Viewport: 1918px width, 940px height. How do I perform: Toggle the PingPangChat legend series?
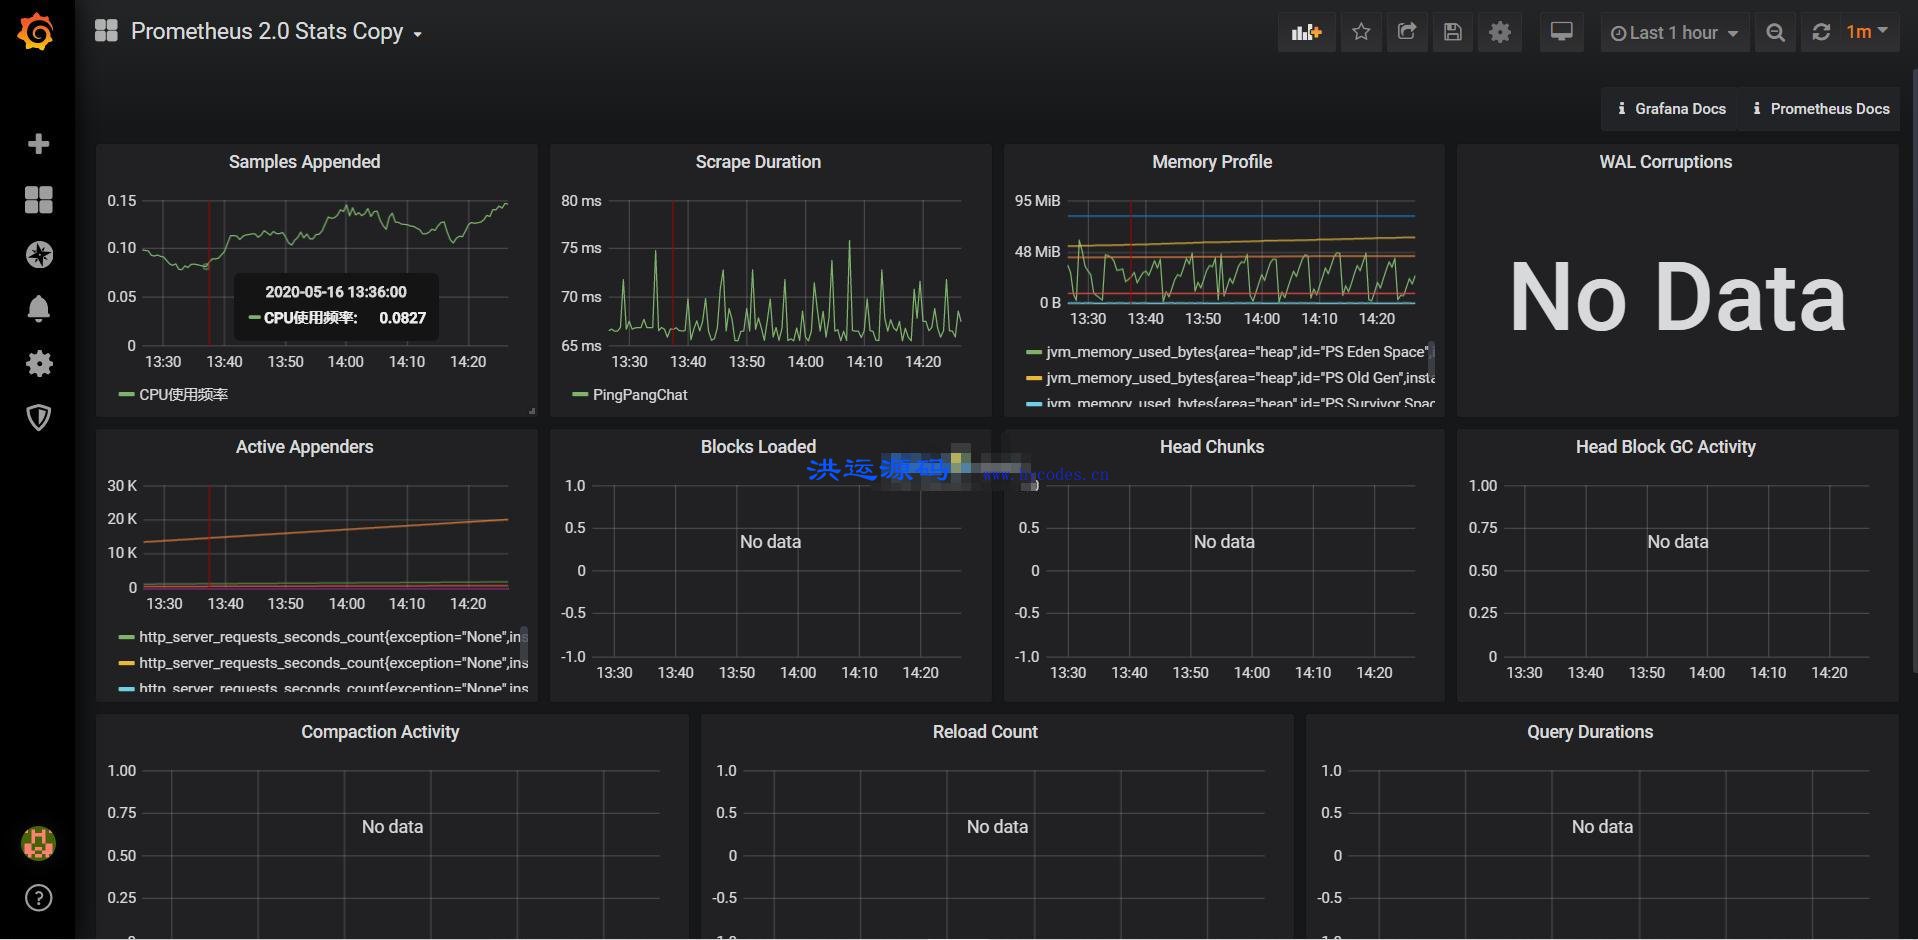coord(640,395)
